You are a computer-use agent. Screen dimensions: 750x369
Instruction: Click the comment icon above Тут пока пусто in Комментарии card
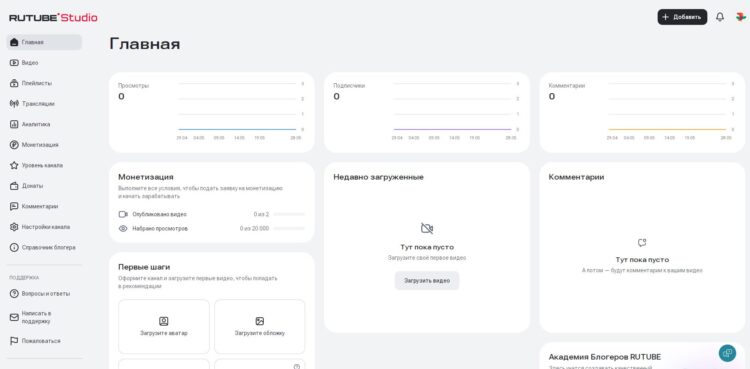click(642, 243)
